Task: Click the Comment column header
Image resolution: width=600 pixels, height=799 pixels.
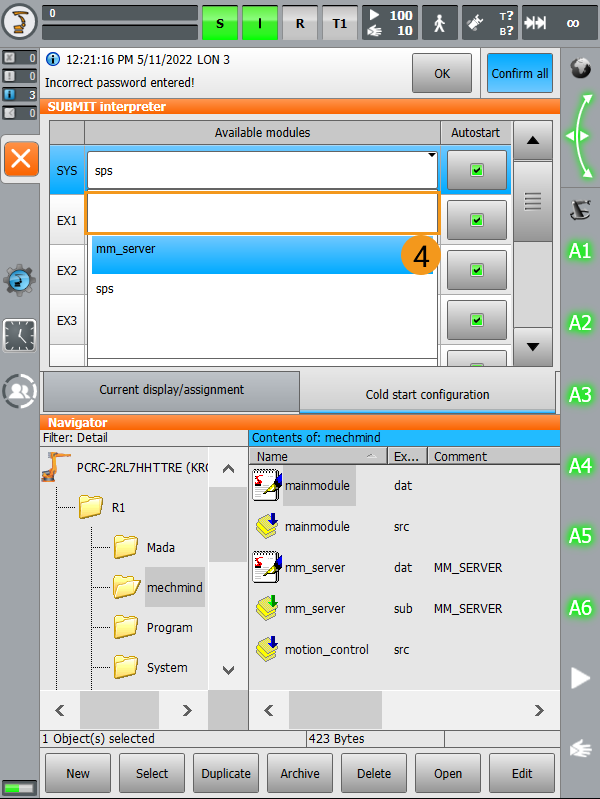Action: [493, 457]
